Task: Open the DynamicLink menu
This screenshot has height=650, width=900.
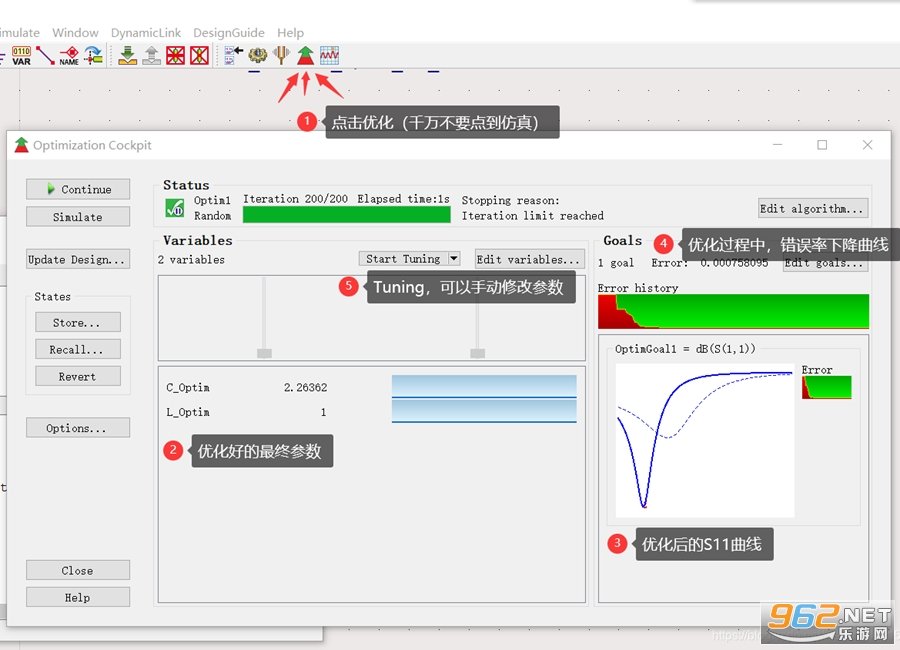Action: 146,33
